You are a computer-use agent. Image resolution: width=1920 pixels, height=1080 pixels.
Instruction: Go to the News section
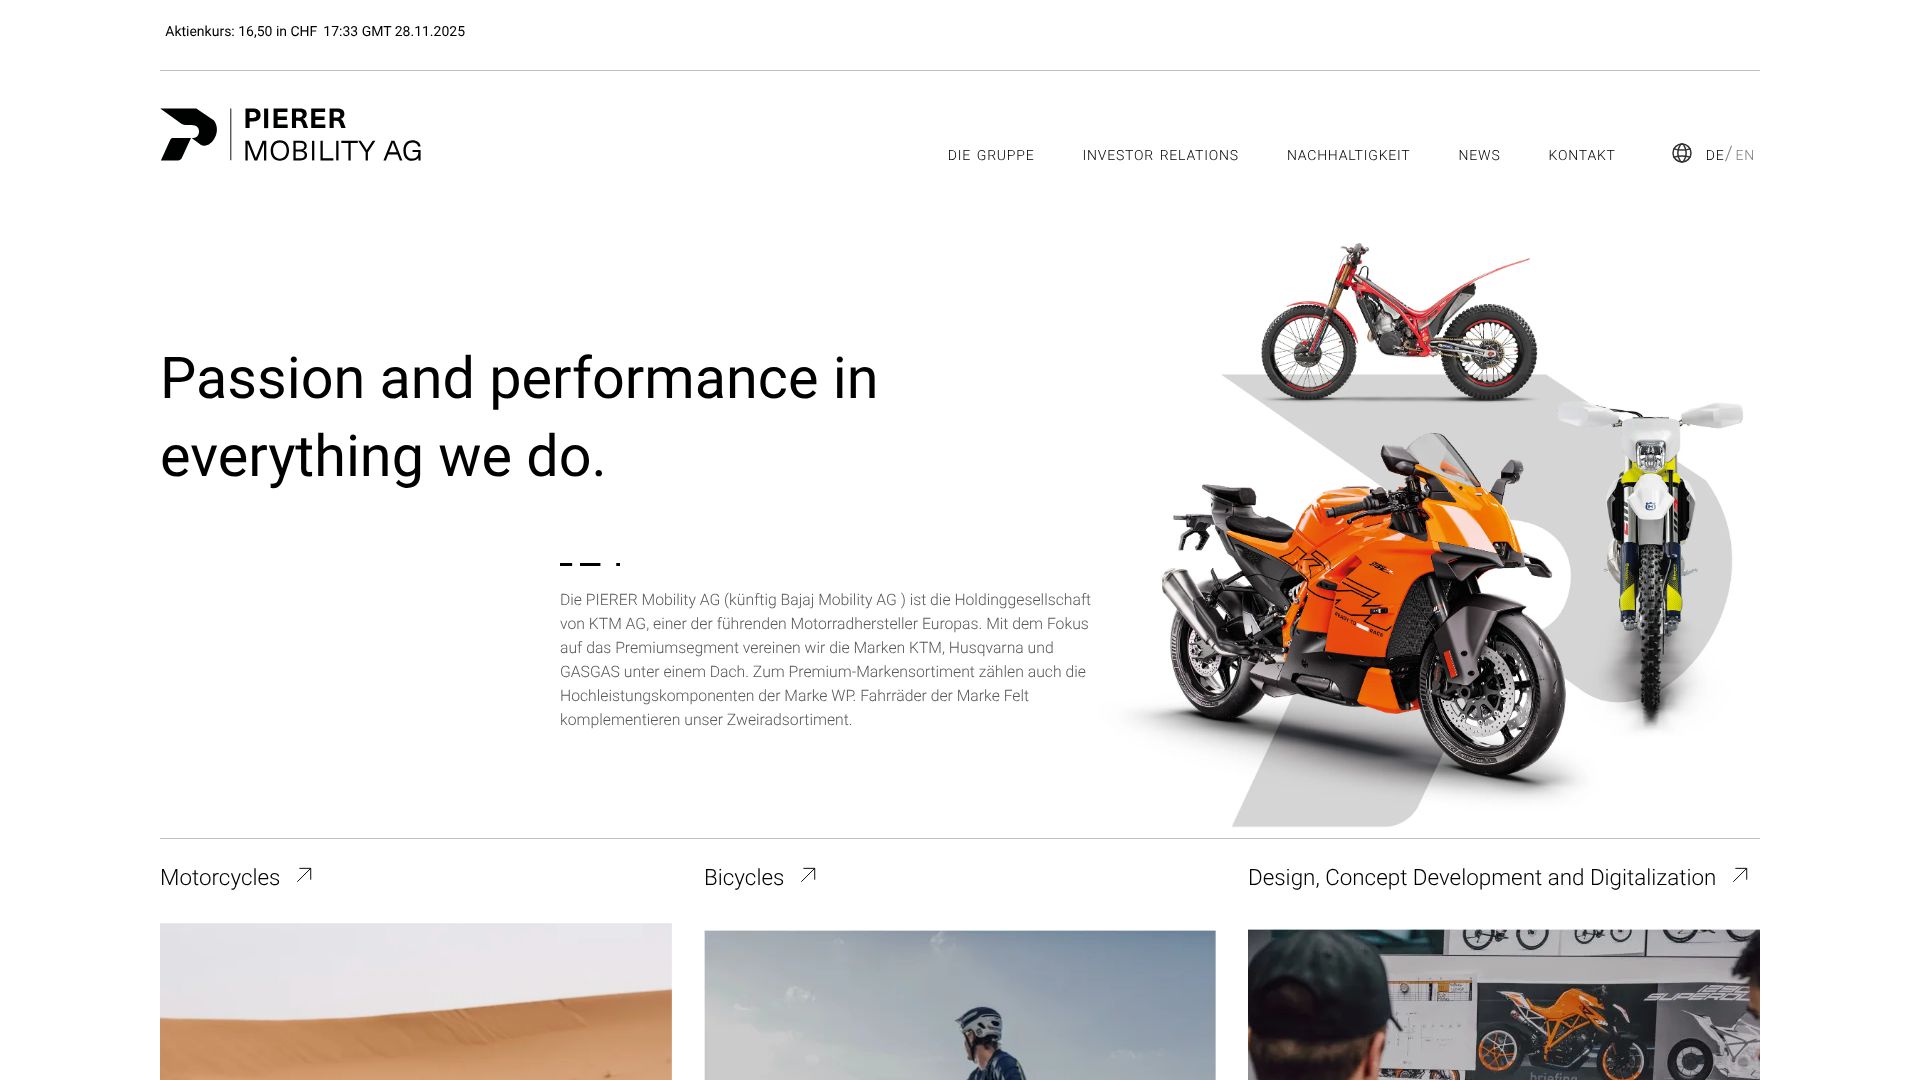pyautogui.click(x=1479, y=155)
